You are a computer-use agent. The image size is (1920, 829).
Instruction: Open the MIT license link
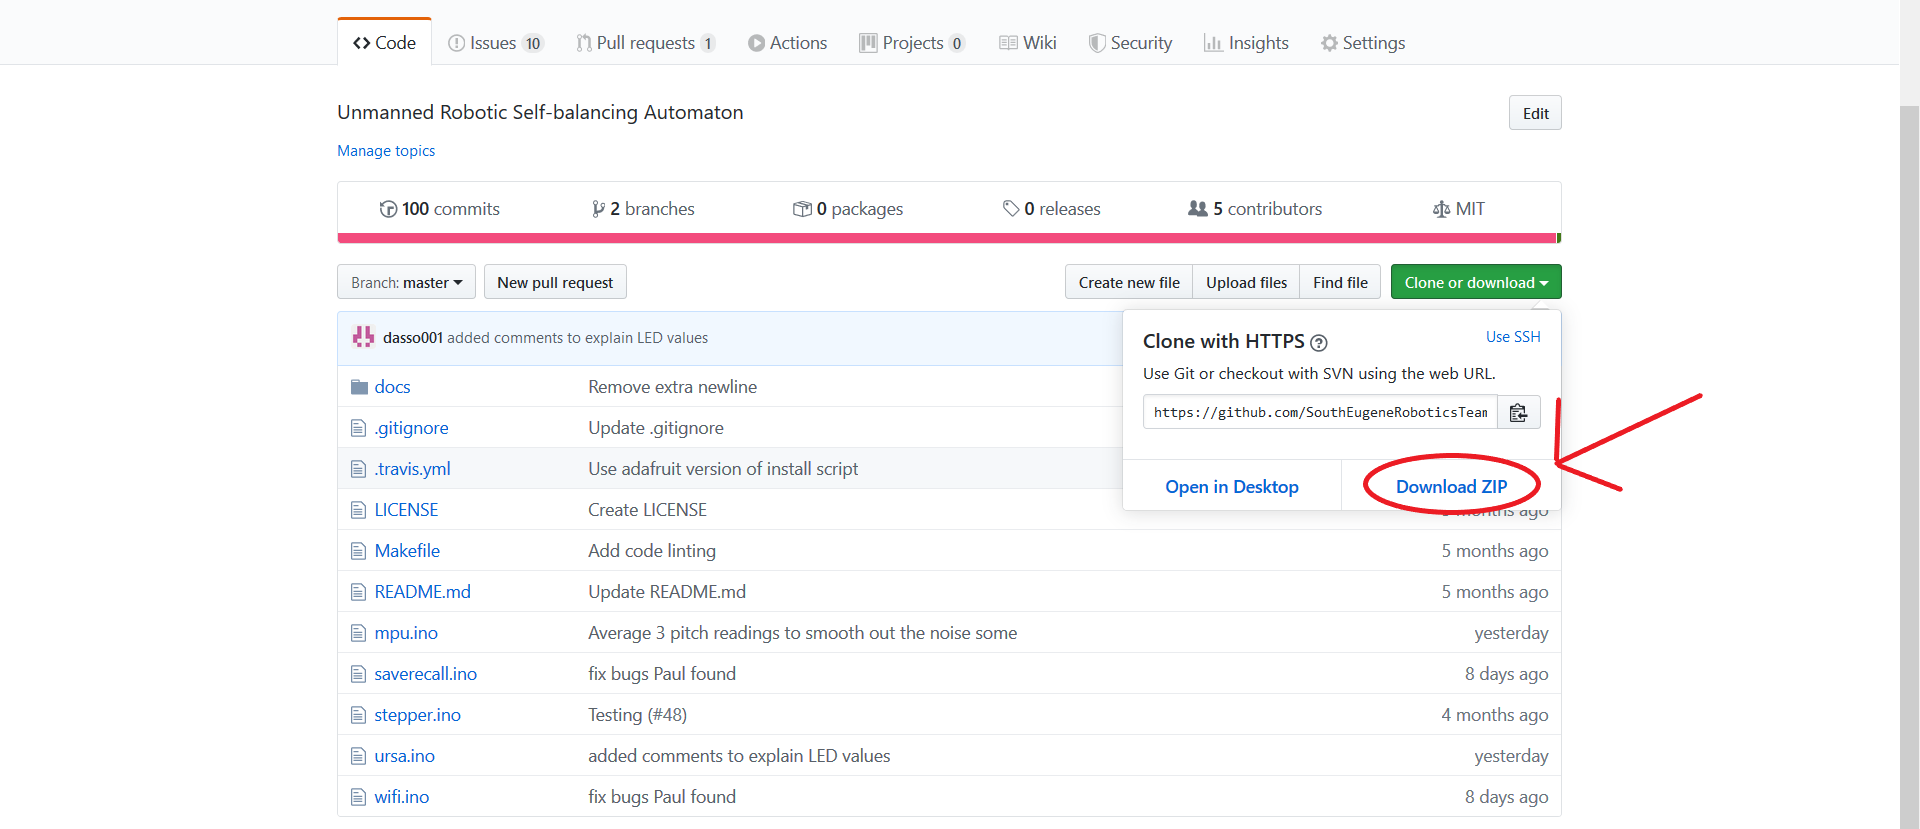pyautogui.click(x=1459, y=209)
